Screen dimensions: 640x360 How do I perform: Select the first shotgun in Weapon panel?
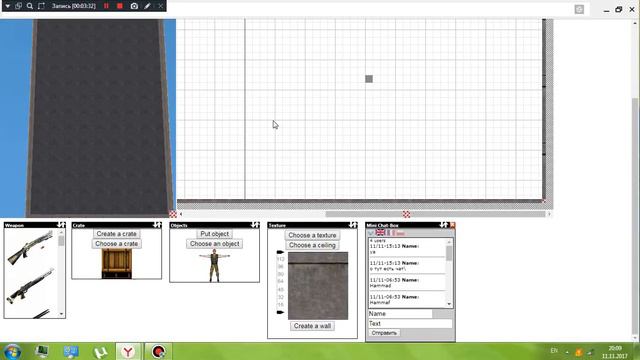click(x=31, y=247)
